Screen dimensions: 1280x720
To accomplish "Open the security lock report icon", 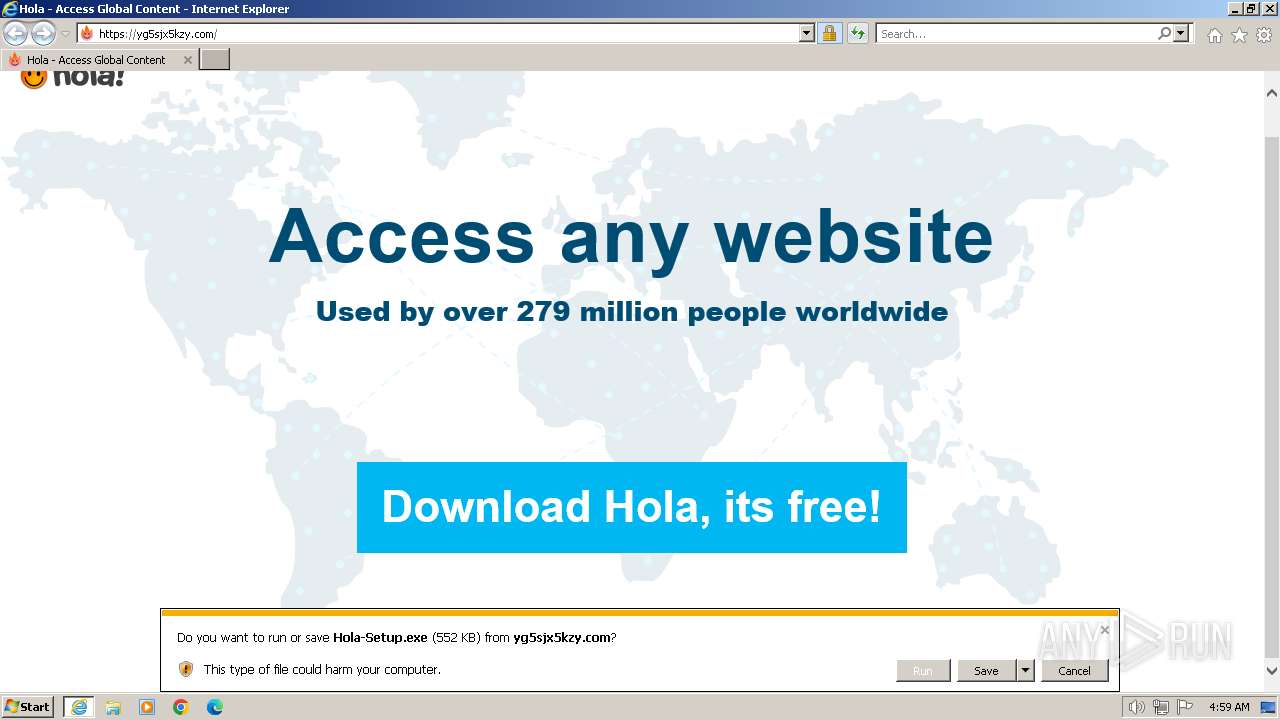I will pos(829,34).
